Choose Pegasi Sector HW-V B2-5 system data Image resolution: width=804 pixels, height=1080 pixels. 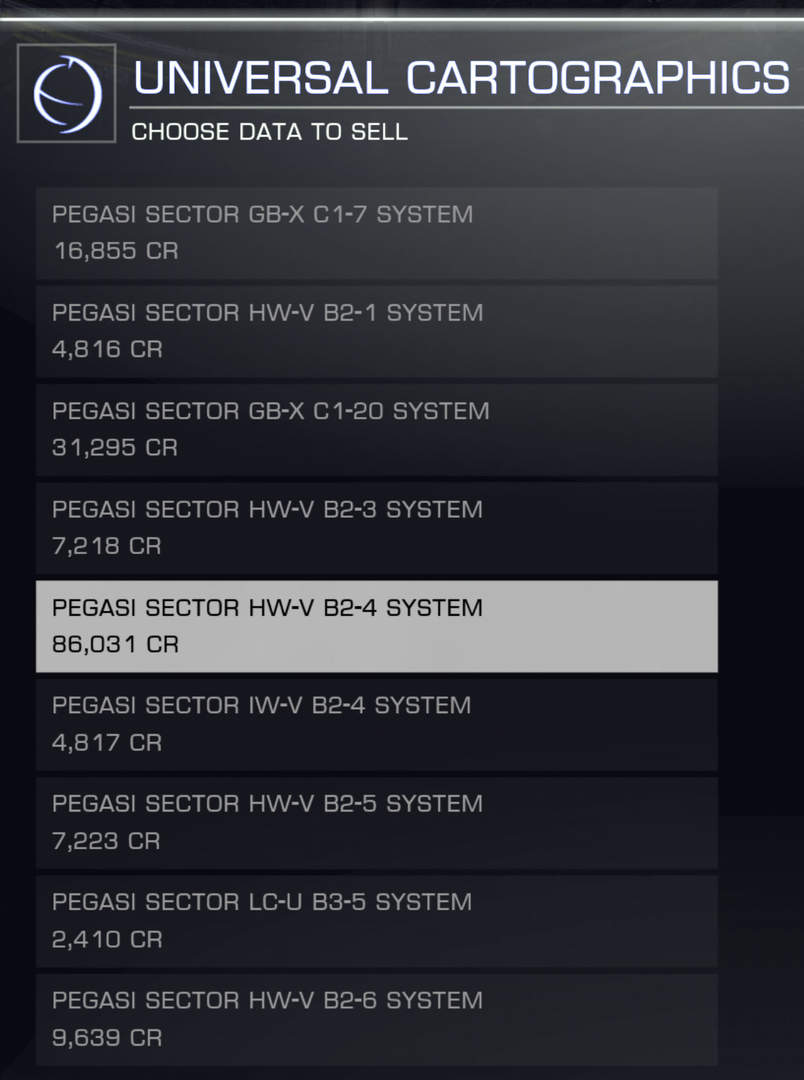click(377, 823)
